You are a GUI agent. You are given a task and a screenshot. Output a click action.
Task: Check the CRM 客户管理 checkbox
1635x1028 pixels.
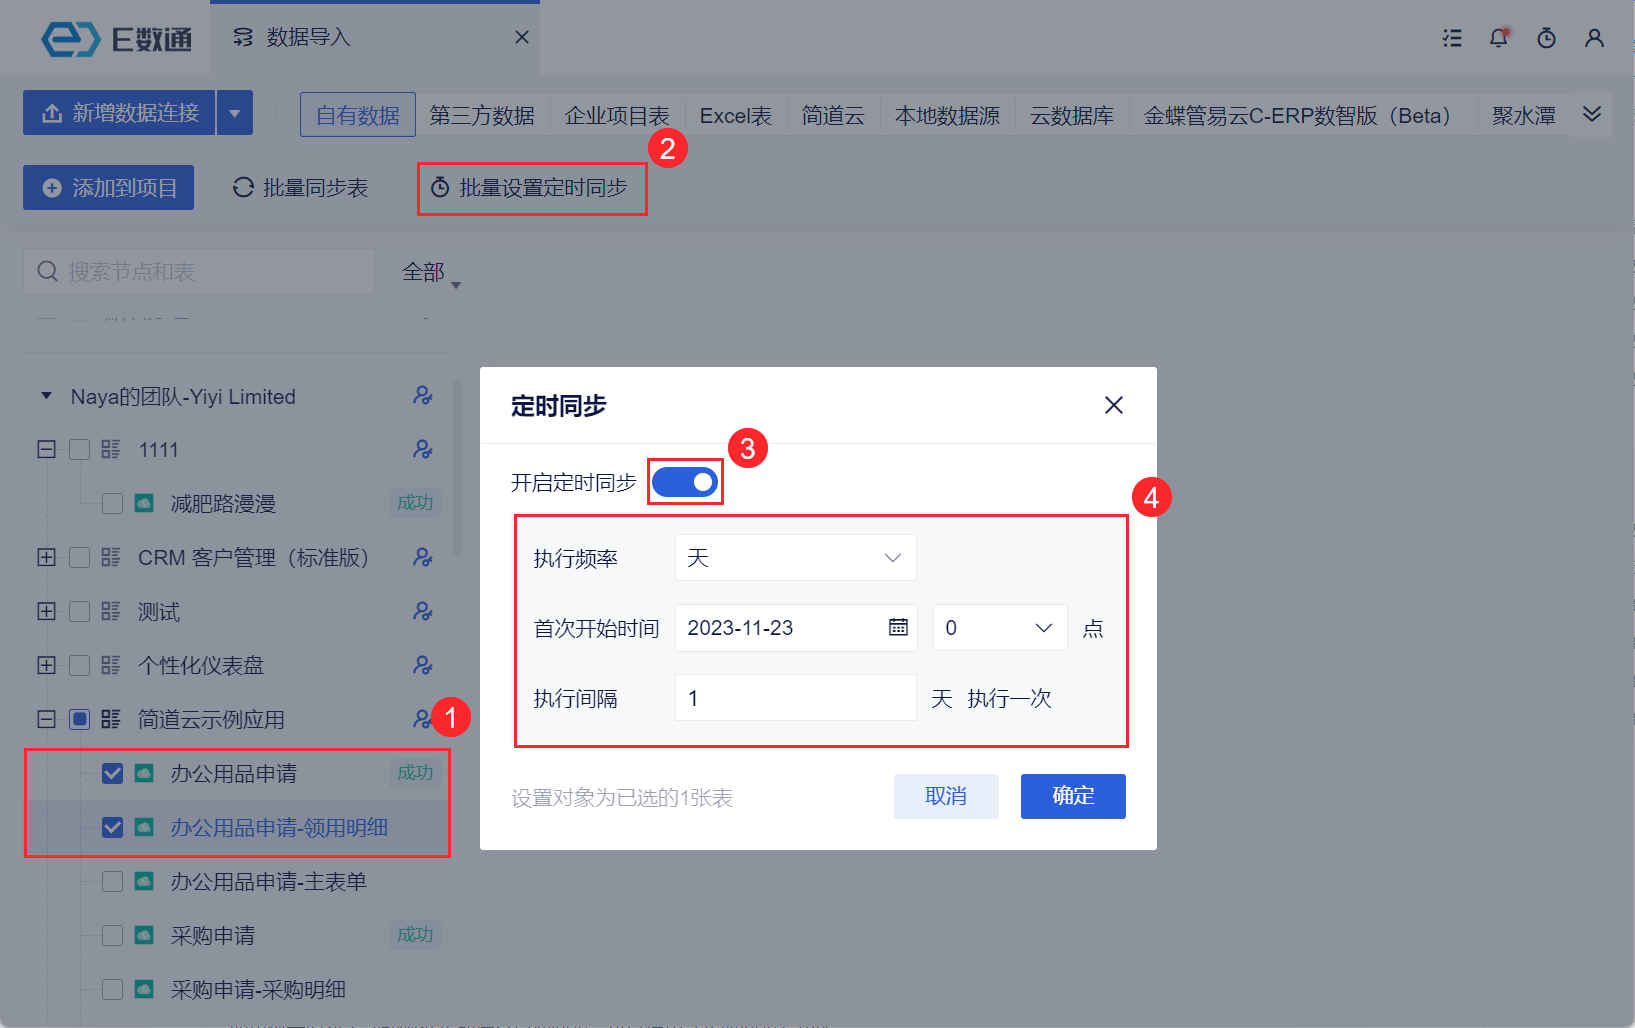point(80,557)
